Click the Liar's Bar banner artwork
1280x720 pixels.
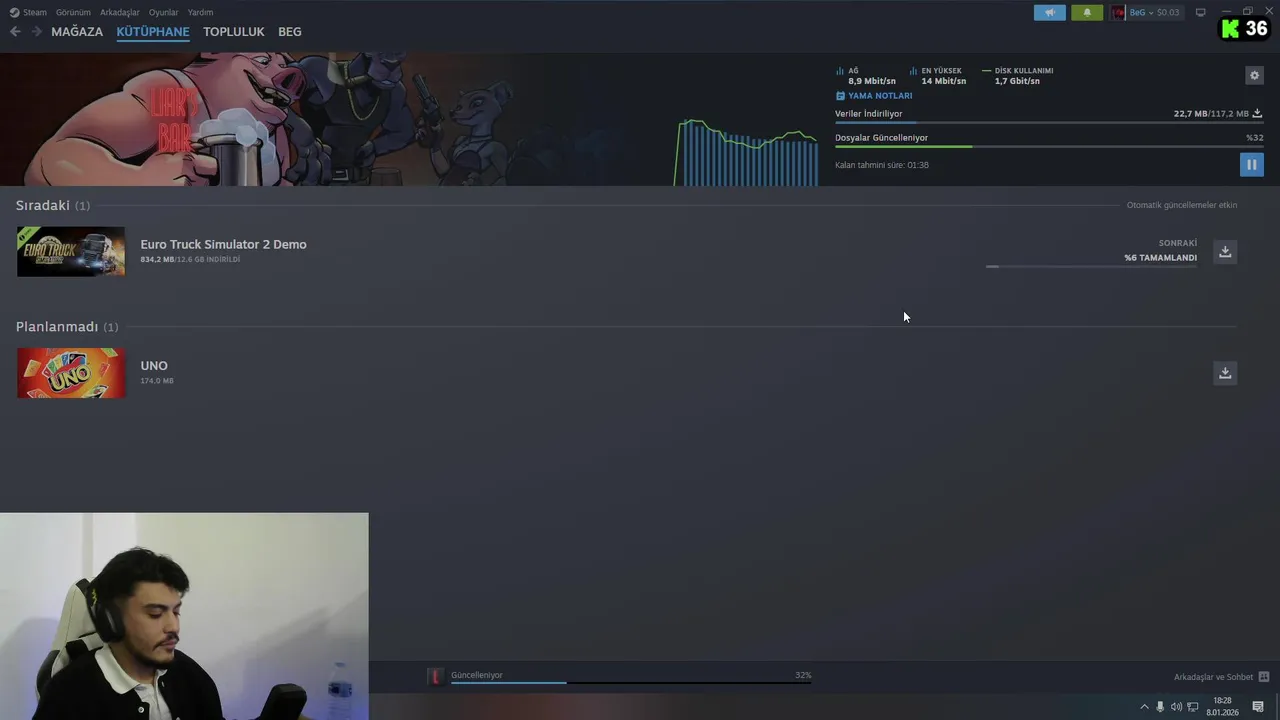(300, 119)
